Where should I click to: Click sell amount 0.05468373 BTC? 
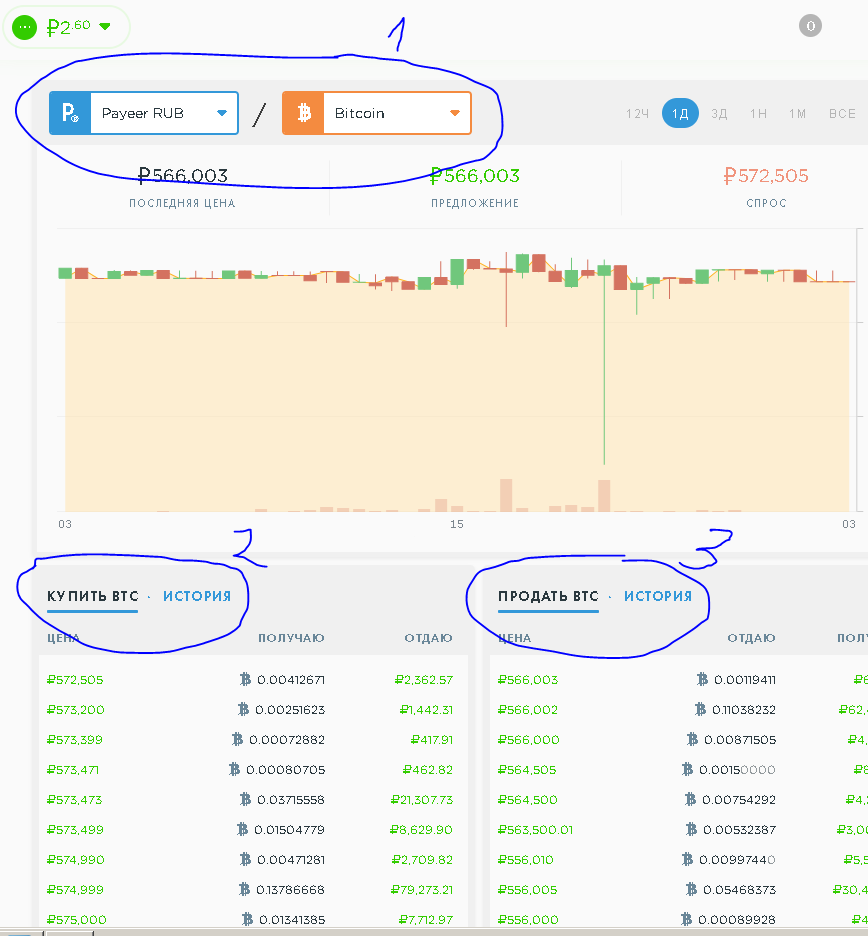tap(739, 889)
